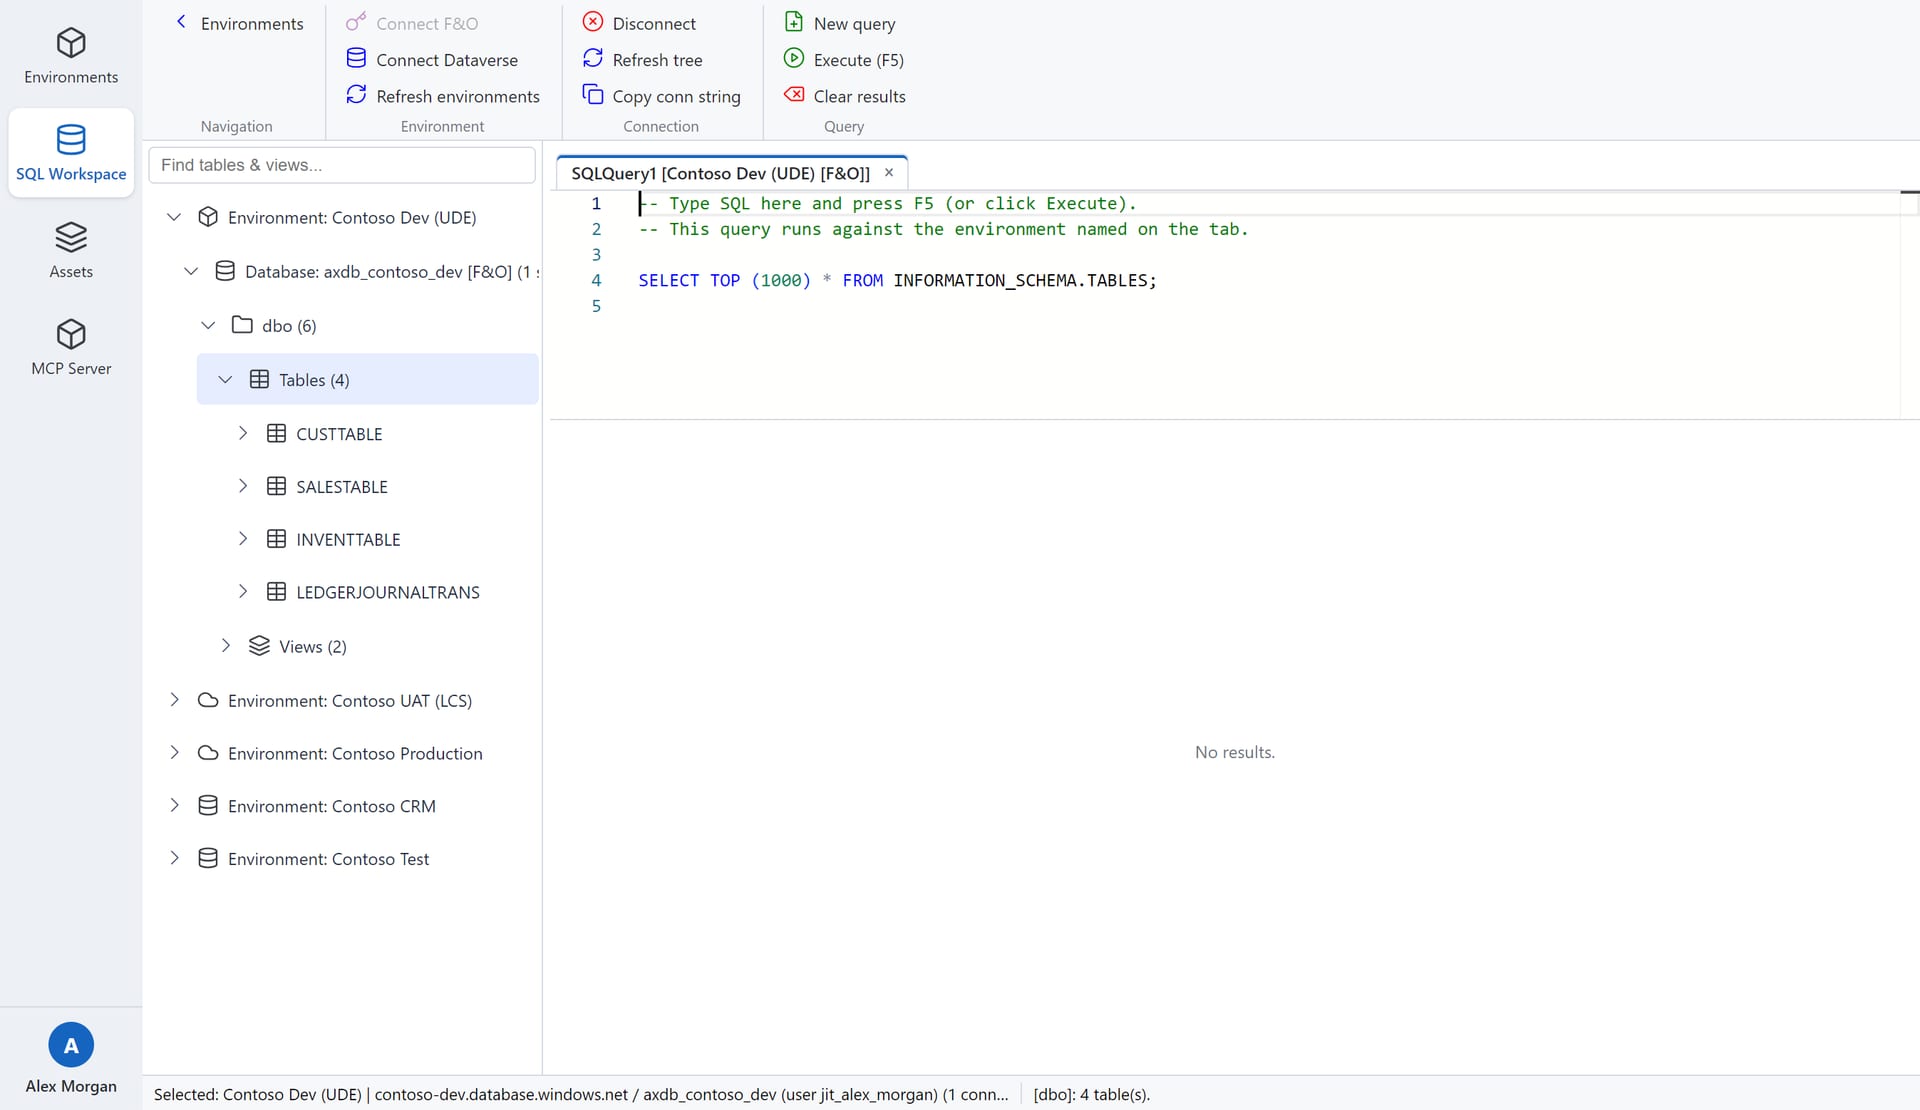The image size is (1920, 1110).
Task: Open the MCP Server sidebar section
Action: (71, 347)
